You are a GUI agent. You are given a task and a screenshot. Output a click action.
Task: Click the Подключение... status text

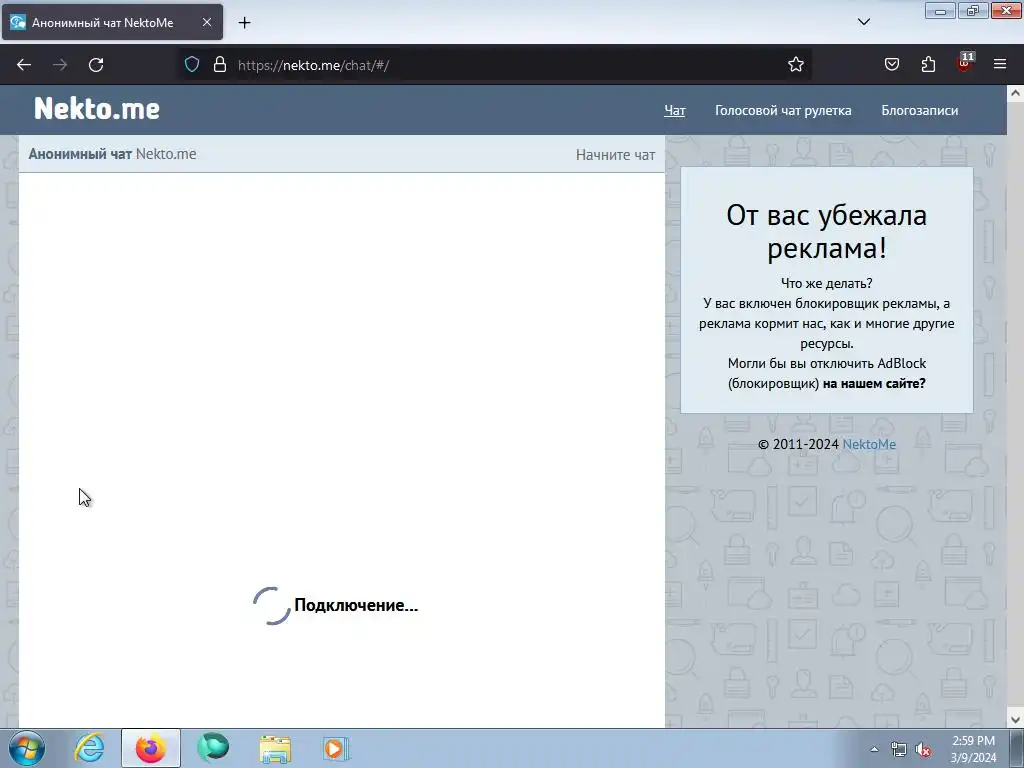356,605
